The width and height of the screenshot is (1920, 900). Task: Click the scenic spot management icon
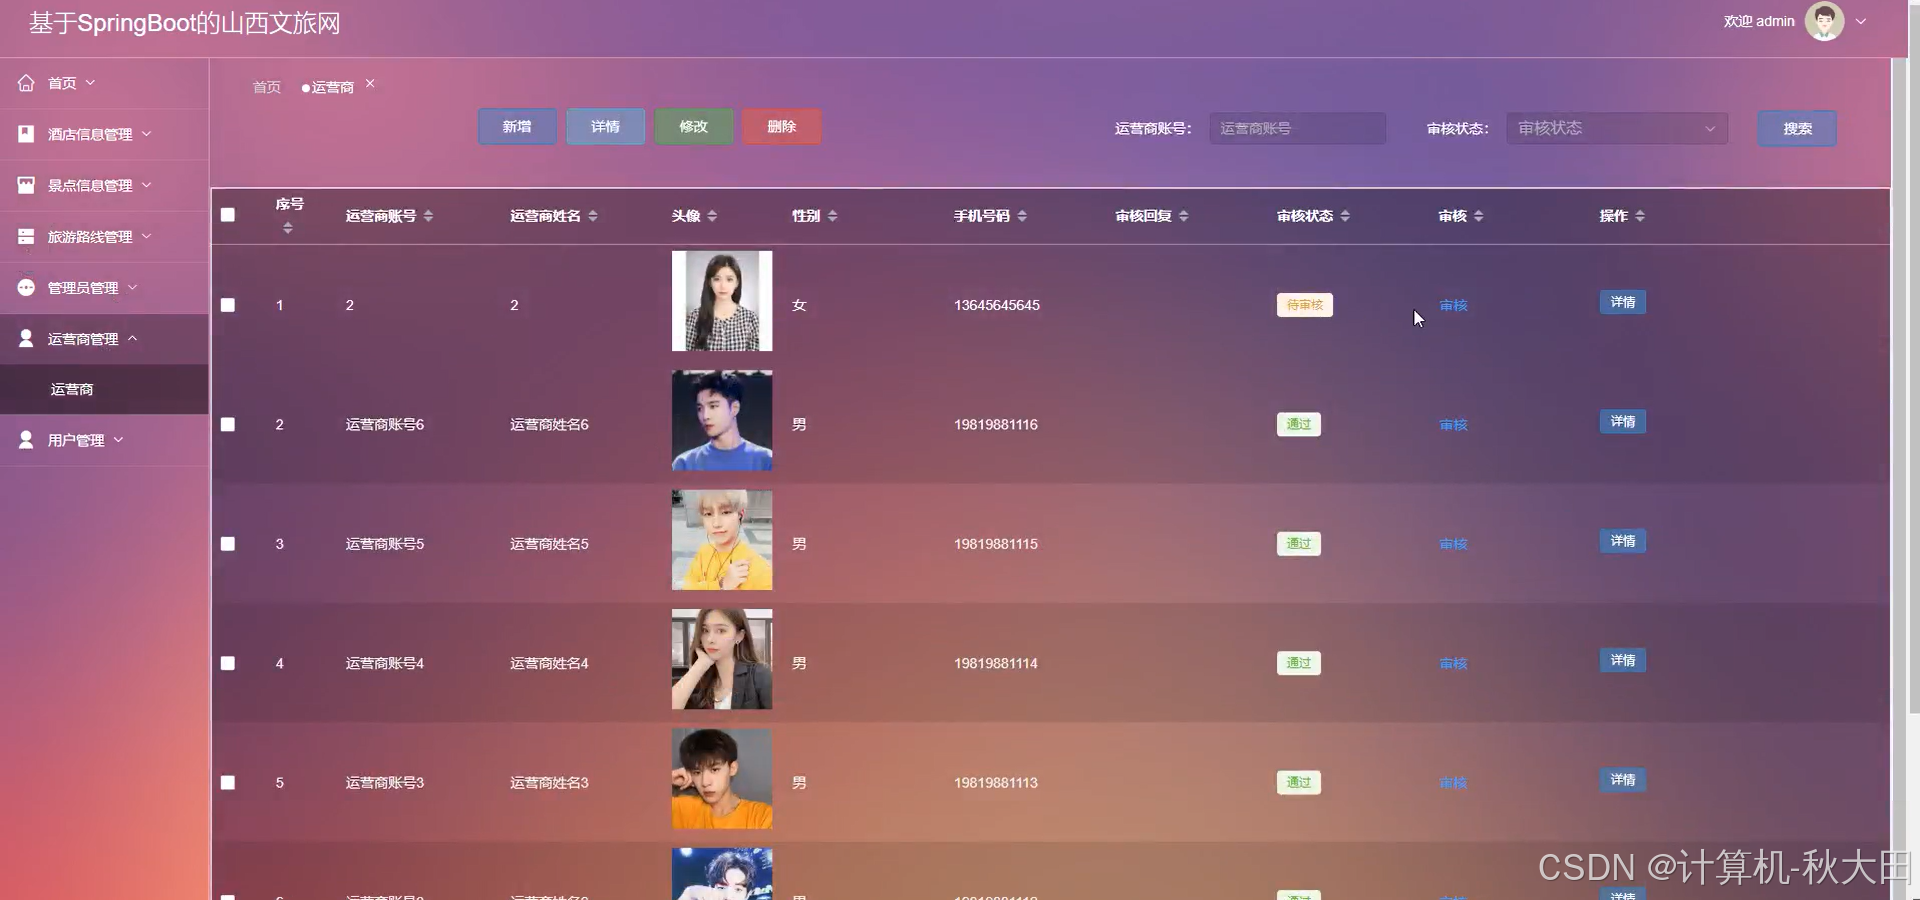pyautogui.click(x=26, y=185)
